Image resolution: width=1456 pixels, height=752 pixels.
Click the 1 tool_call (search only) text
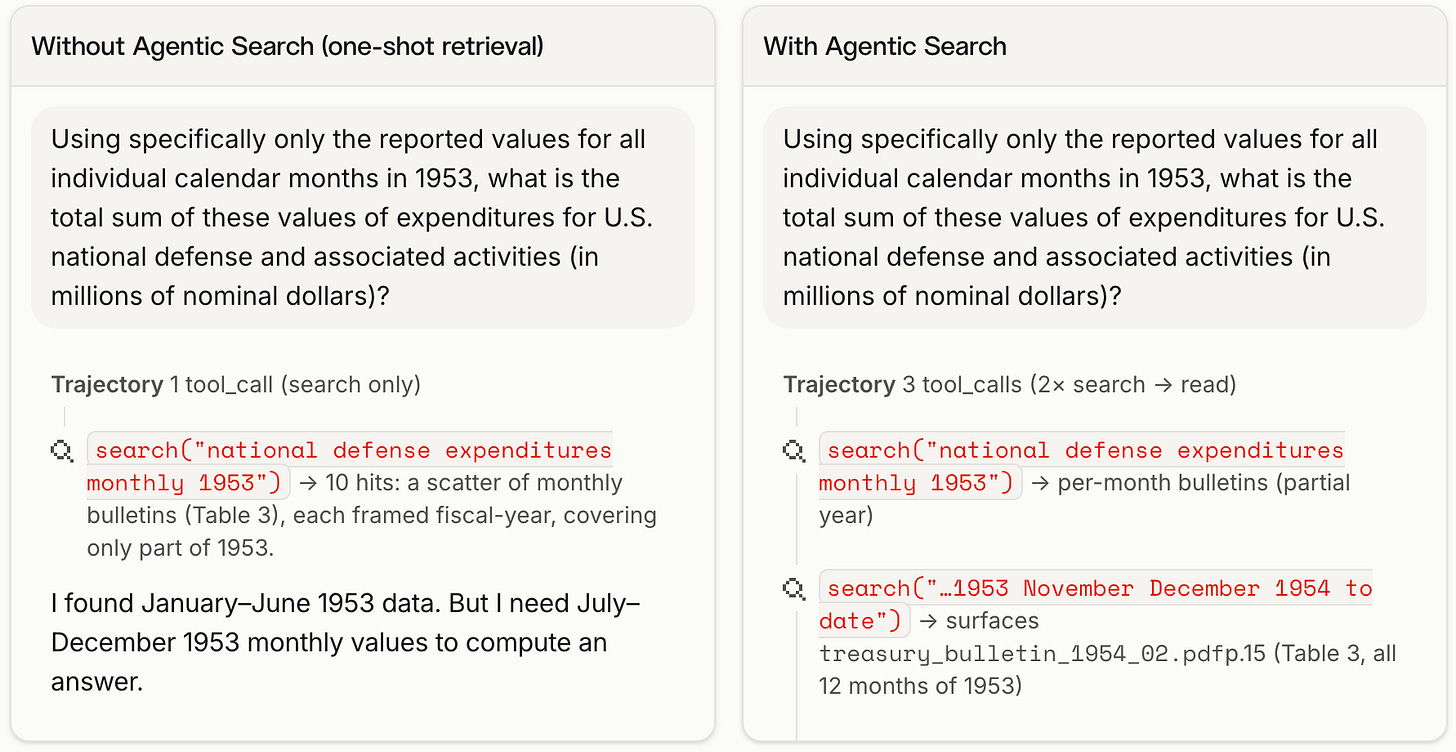click(295, 384)
